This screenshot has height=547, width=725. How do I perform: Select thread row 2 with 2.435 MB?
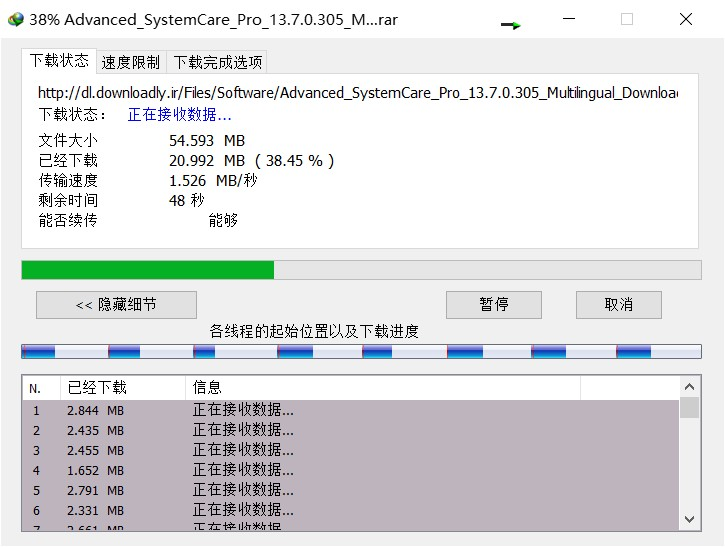(351, 430)
